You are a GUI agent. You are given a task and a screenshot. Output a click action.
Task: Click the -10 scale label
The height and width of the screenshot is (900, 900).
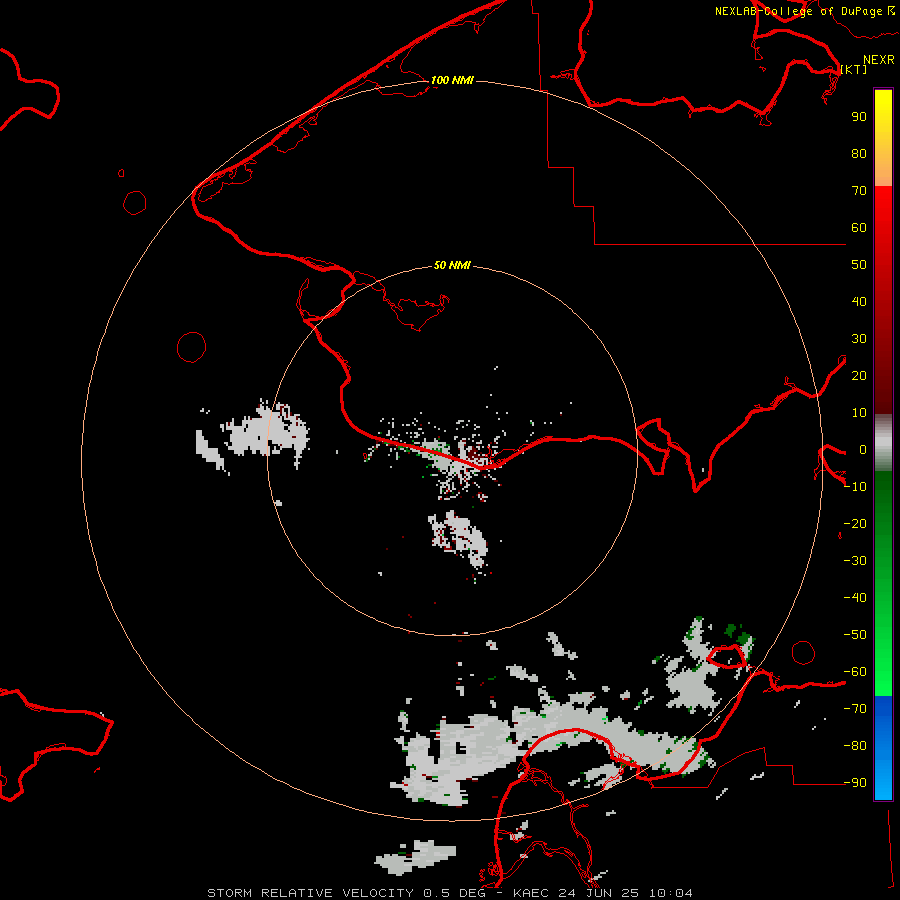855,487
